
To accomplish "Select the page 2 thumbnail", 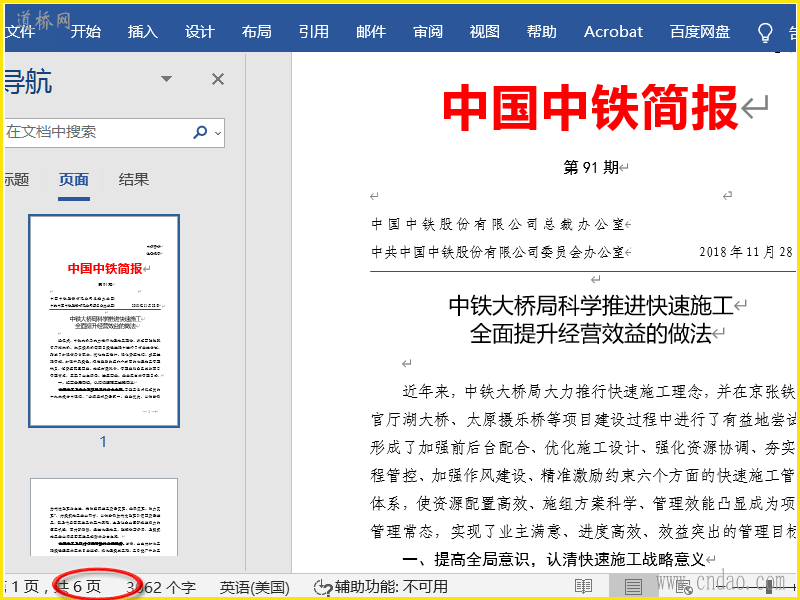I will click(x=104, y=517).
